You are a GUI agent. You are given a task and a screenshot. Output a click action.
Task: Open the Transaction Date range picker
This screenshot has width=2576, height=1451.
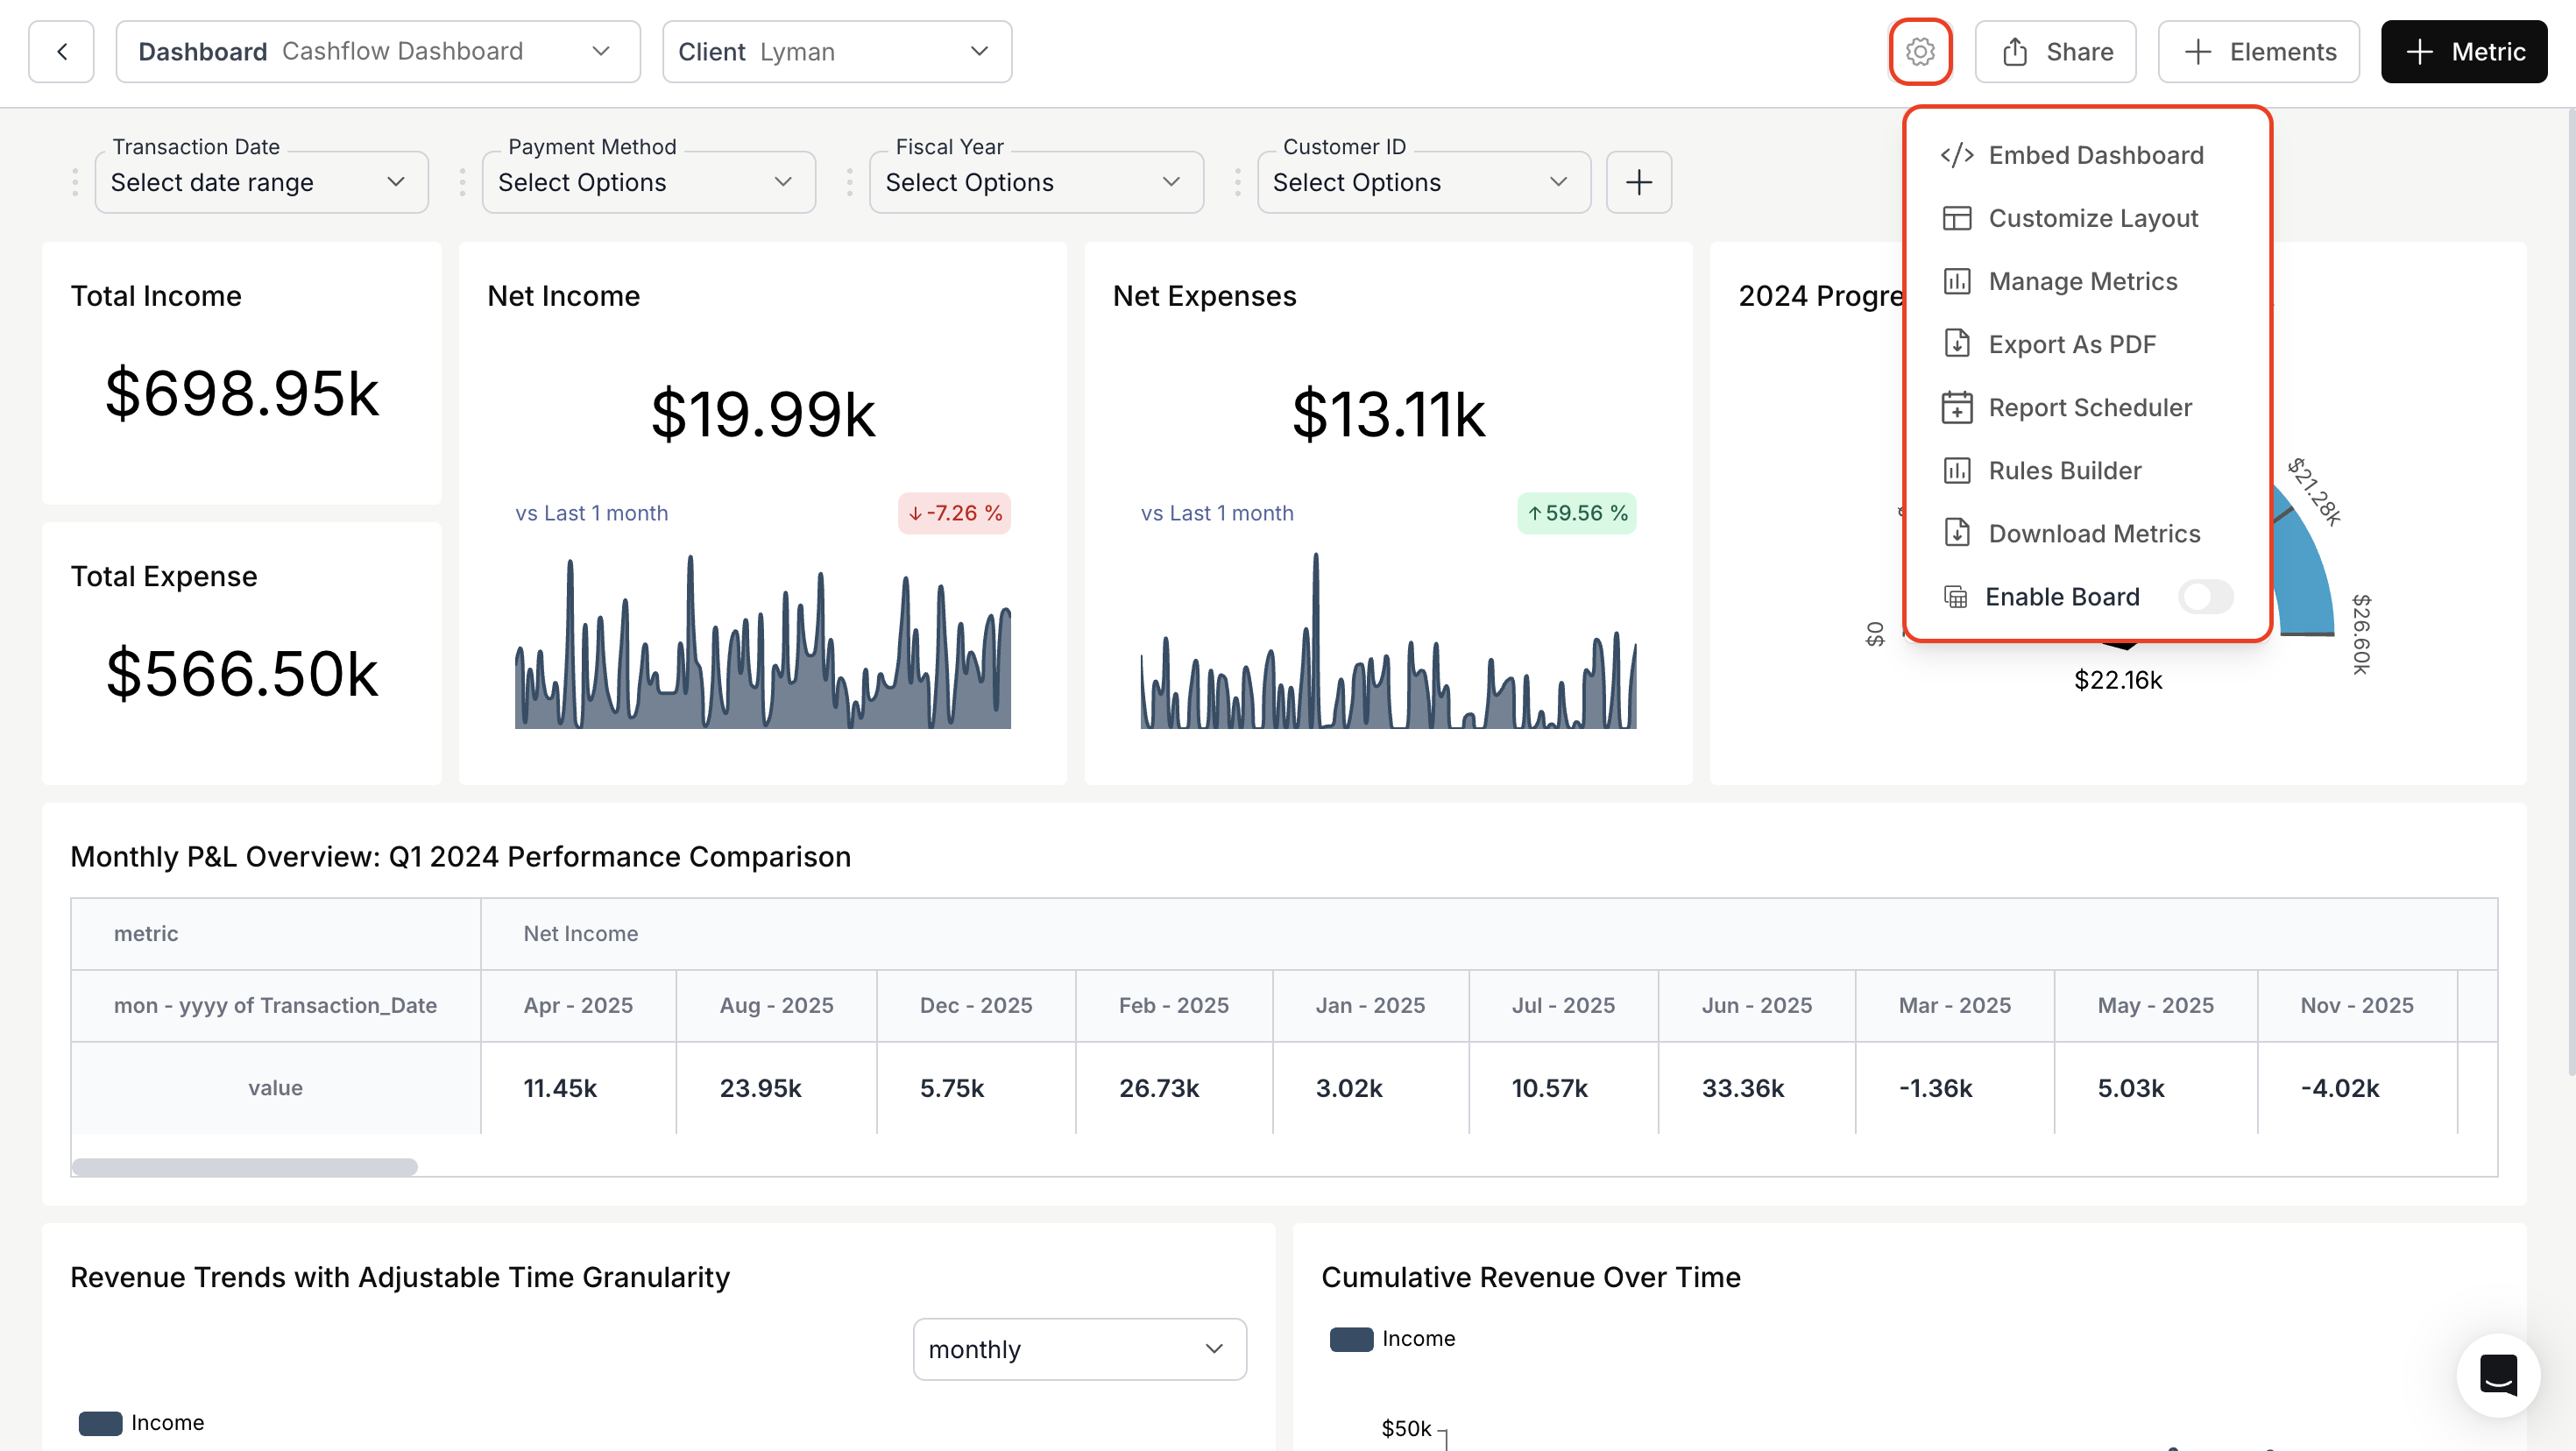click(x=260, y=182)
